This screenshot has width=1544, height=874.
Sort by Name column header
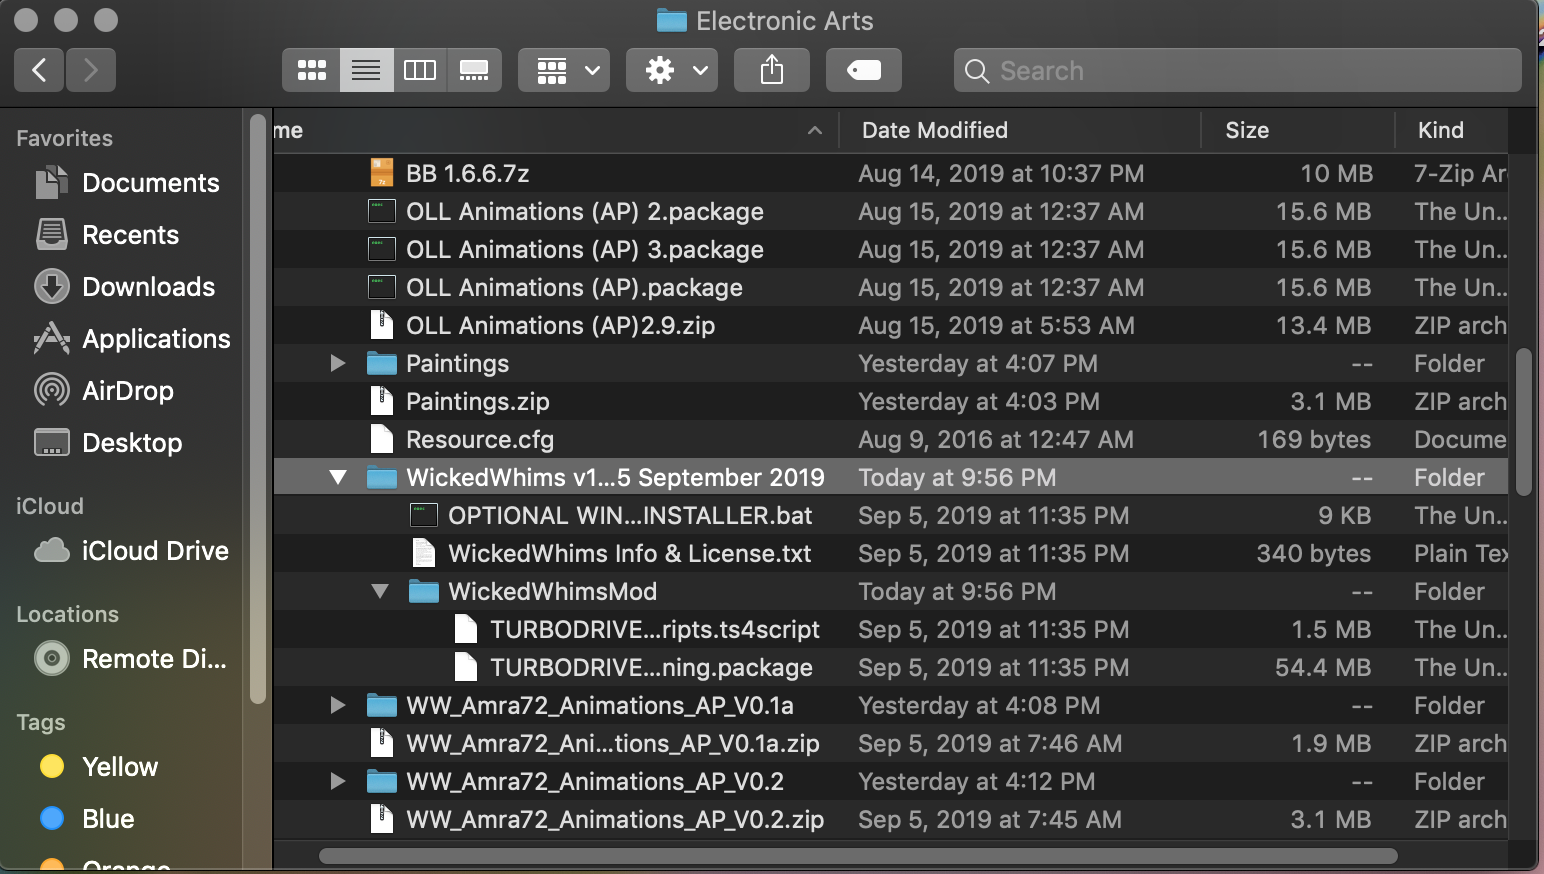555,130
